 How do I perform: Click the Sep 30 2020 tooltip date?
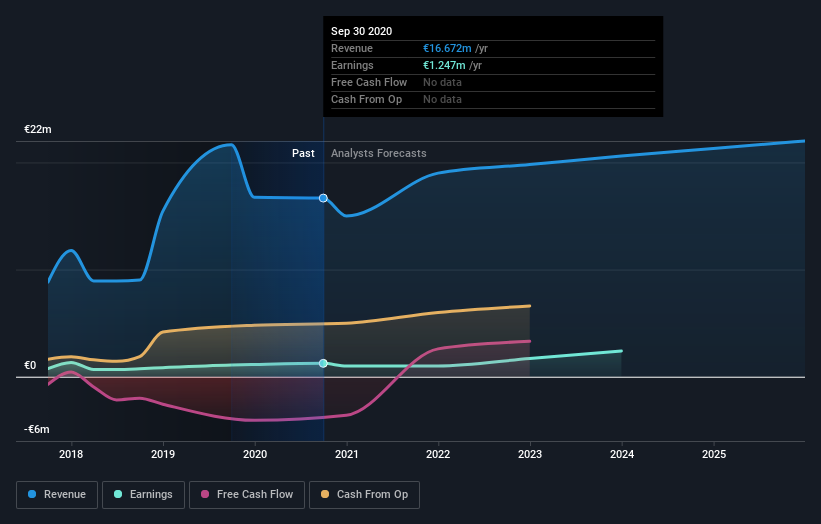click(361, 31)
